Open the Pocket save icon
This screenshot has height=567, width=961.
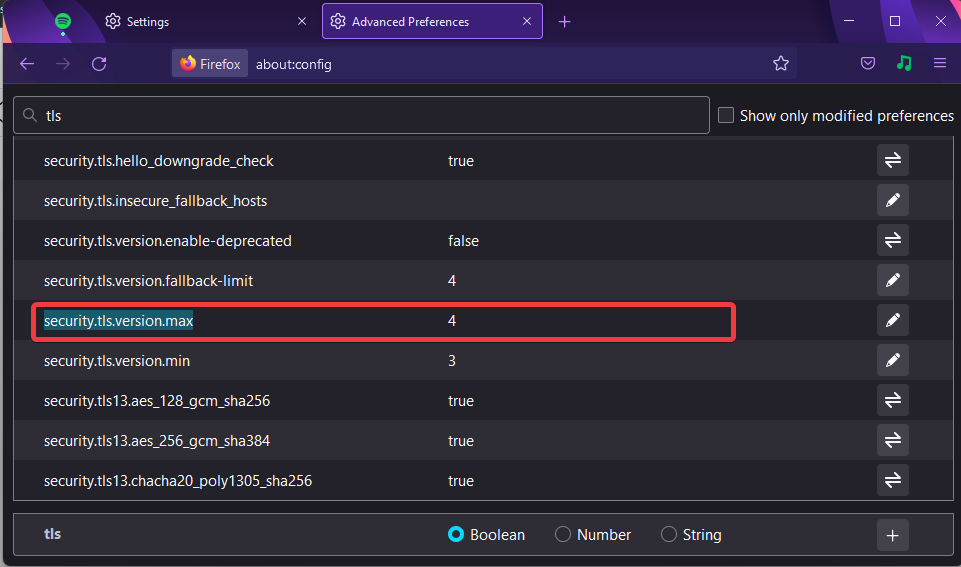pos(868,63)
